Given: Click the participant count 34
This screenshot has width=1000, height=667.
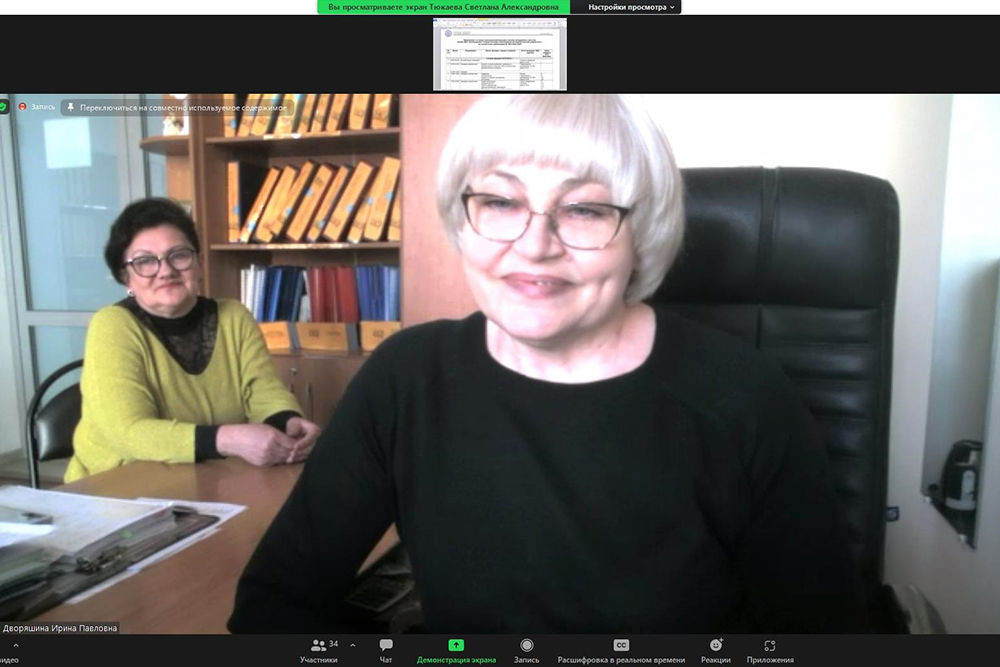Looking at the screenshot, I should [x=334, y=643].
